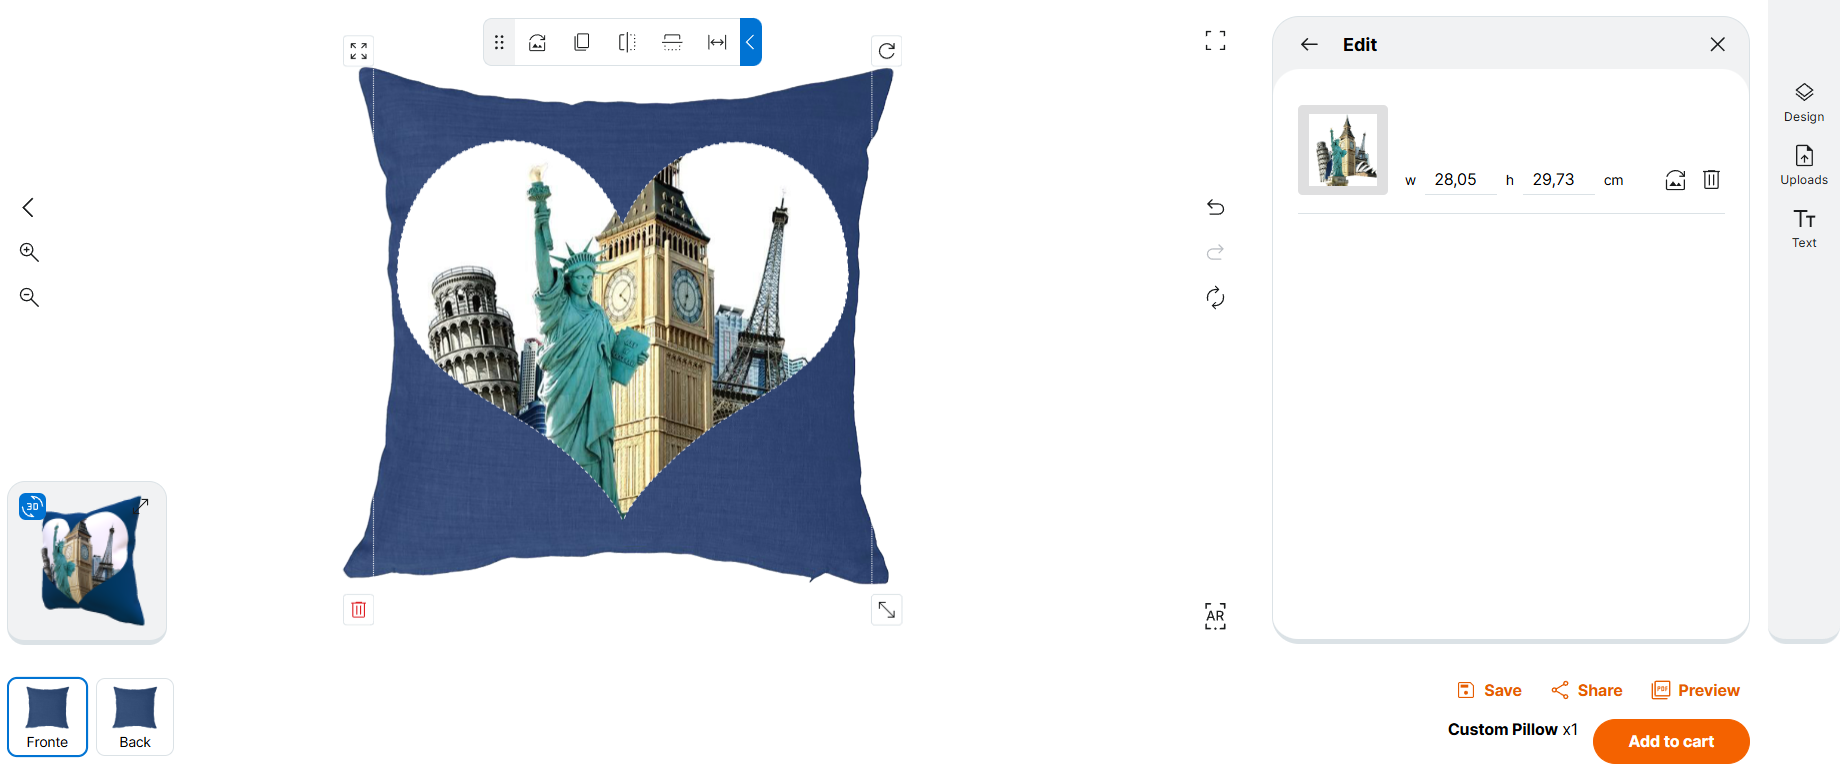
Task: Open the AR view
Action: pos(1215,616)
